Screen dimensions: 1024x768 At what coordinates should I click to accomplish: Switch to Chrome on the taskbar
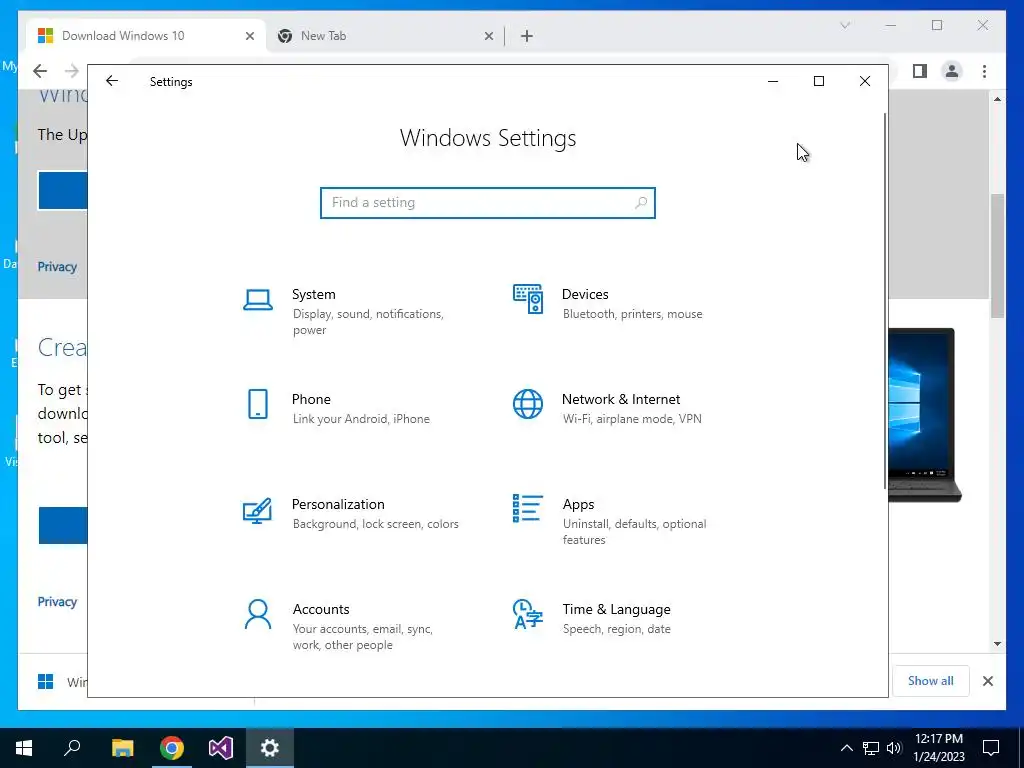pos(172,748)
